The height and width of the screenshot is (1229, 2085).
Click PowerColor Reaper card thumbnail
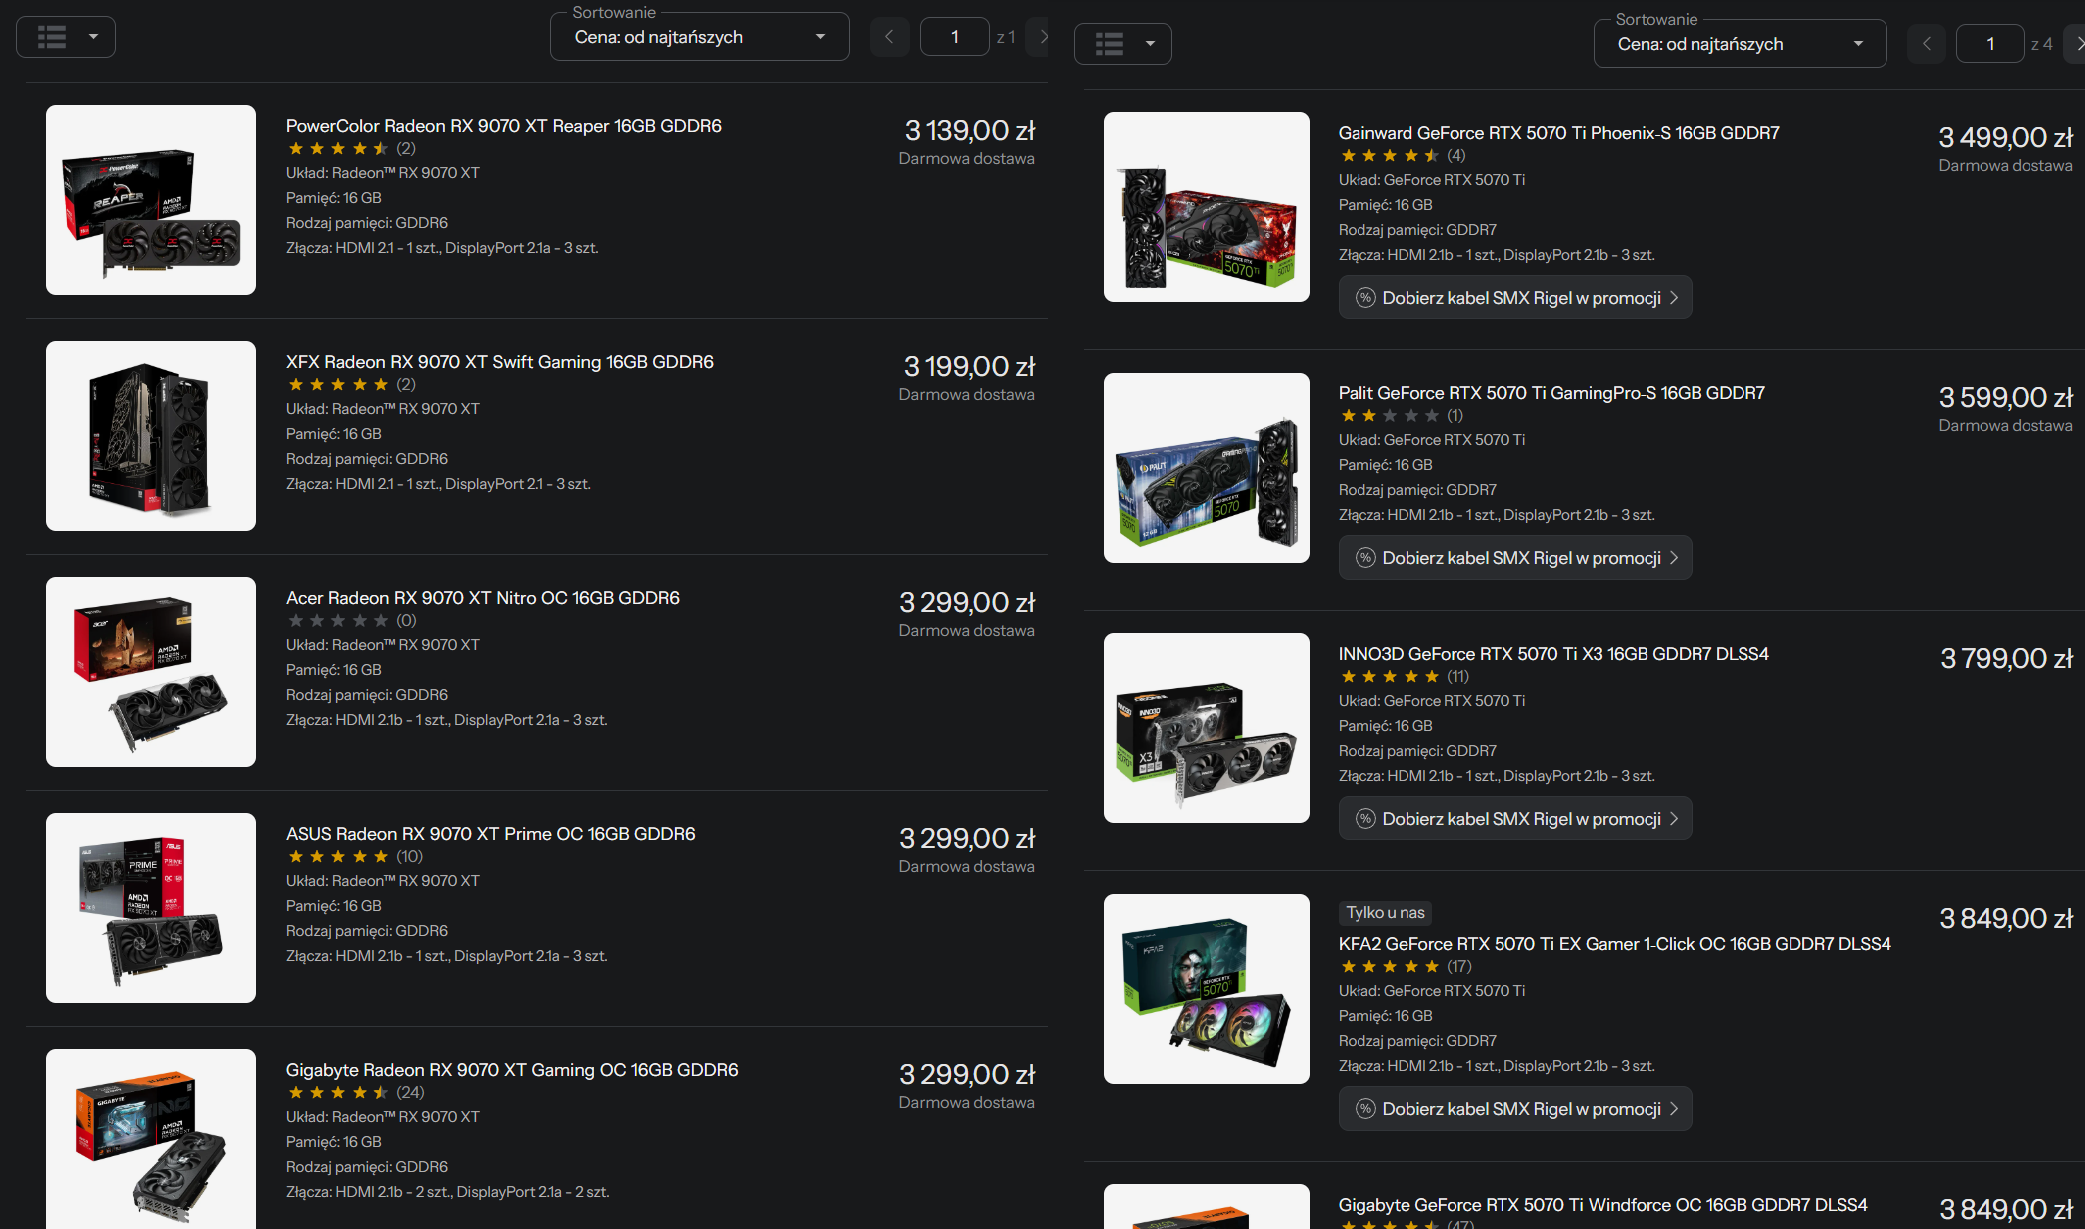[x=151, y=200]
